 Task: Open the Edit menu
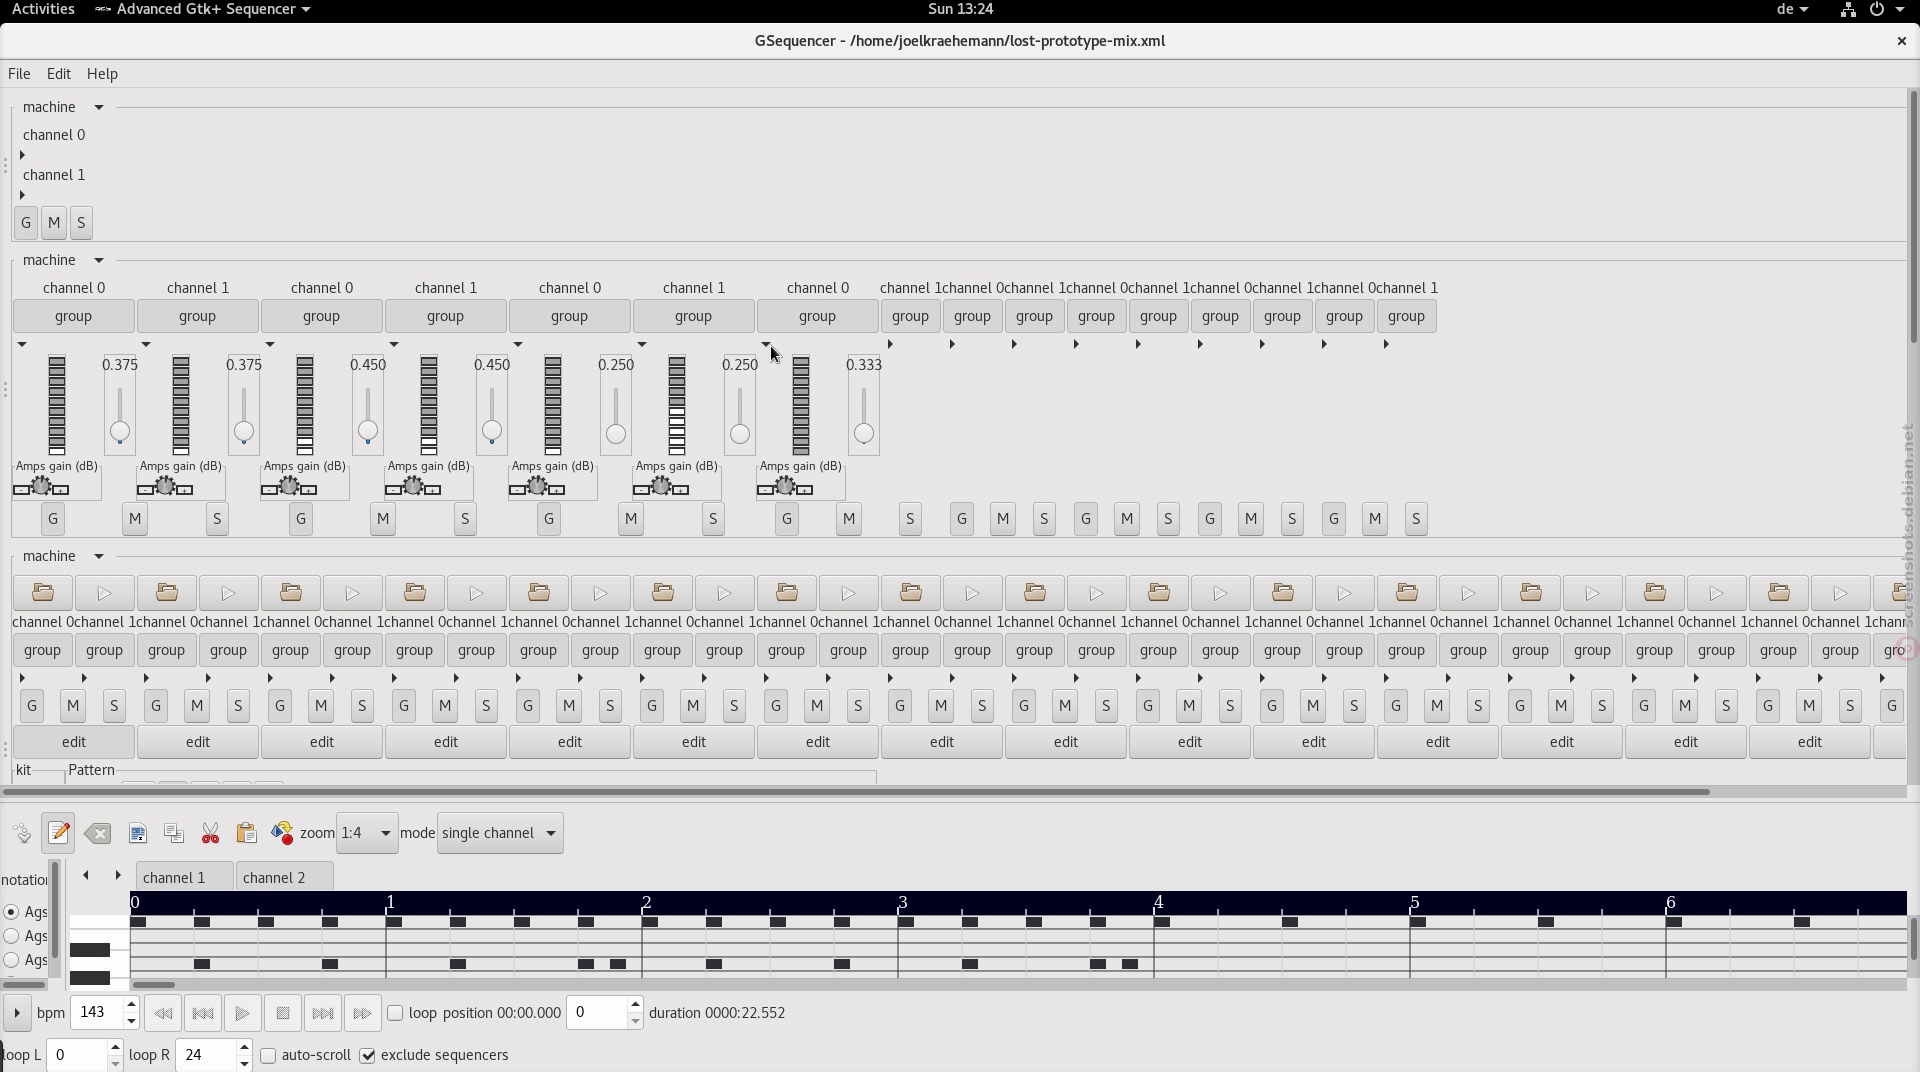(x=59, y=74)
